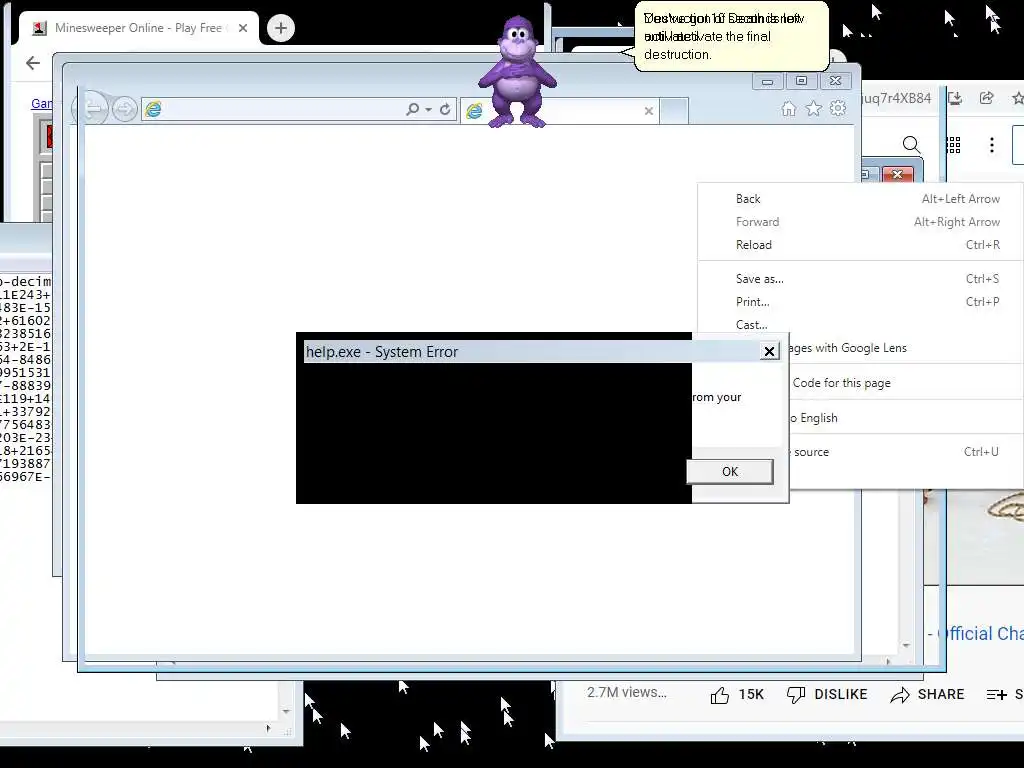This screenshot has height=768, width=1024.
Task: Click the search magnifier in IE address bar
Action: coord(412,109)
